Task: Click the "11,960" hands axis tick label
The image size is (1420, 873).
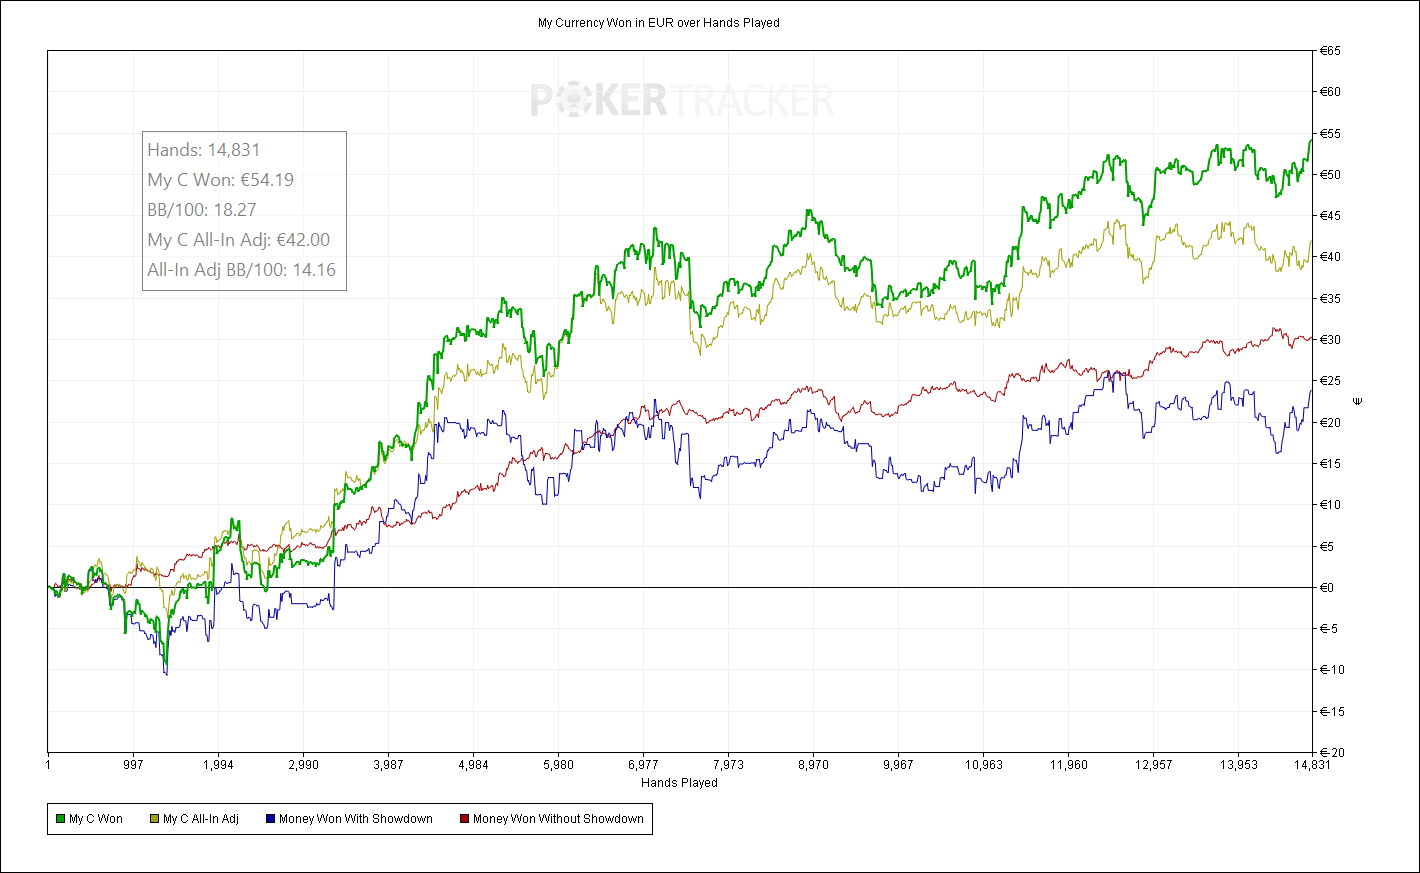Action: (x=1068, y=765)
